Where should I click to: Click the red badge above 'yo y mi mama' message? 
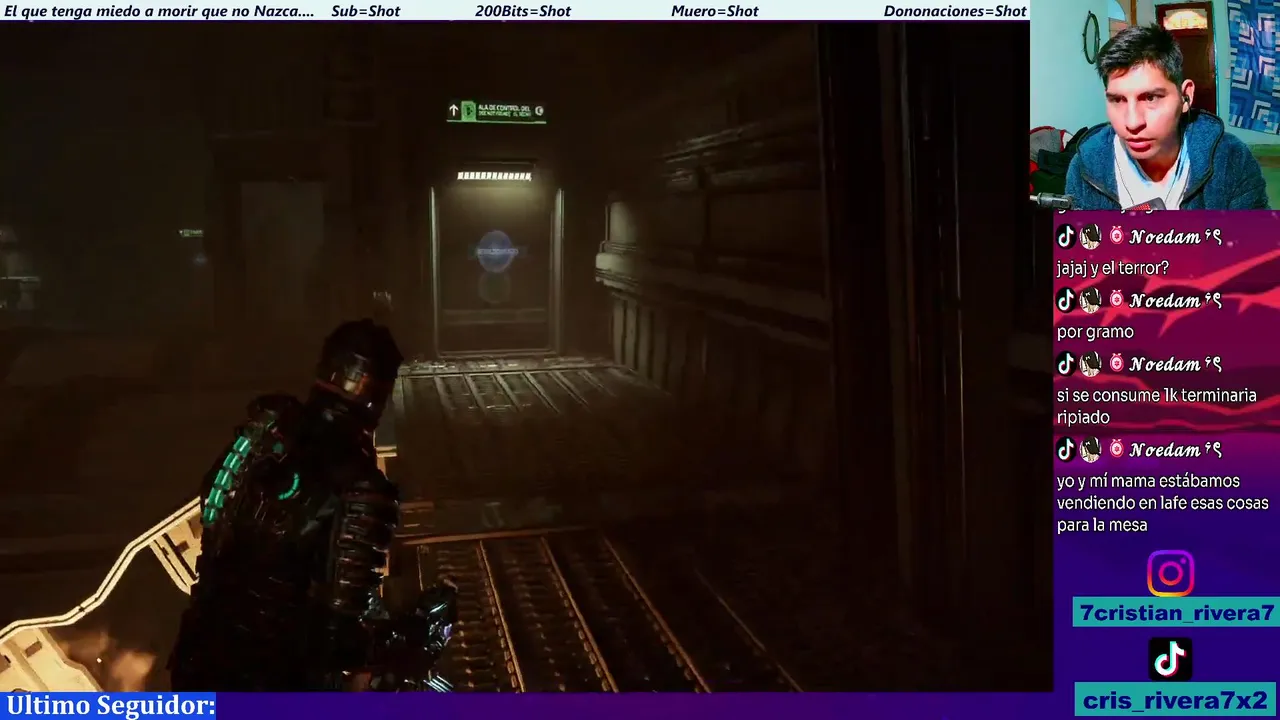pyautogui.click(x=1116, y=450)
